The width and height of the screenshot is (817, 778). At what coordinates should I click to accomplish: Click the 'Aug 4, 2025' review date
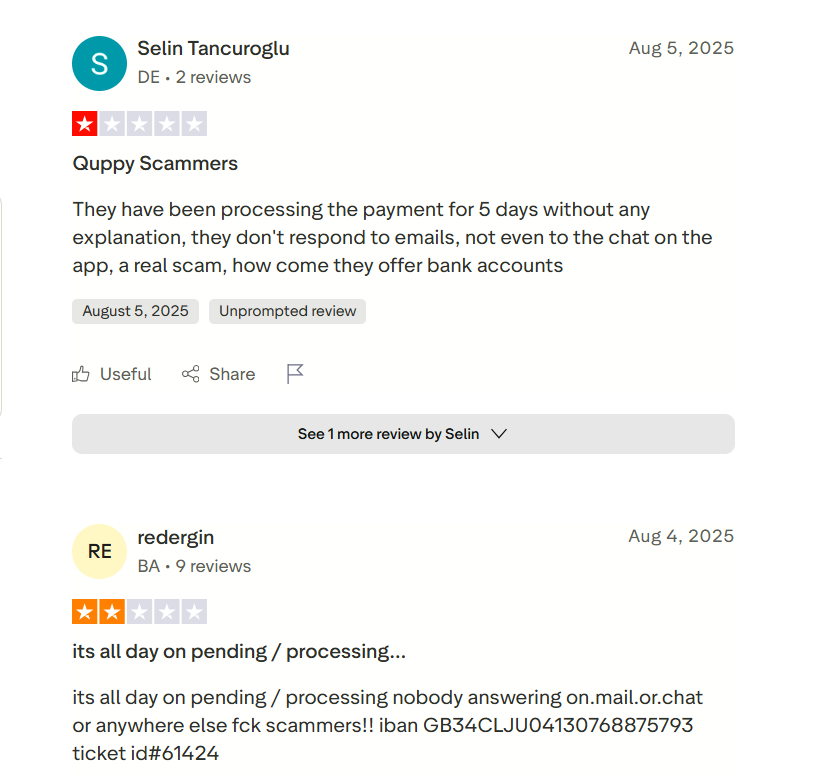click(681, 536)
